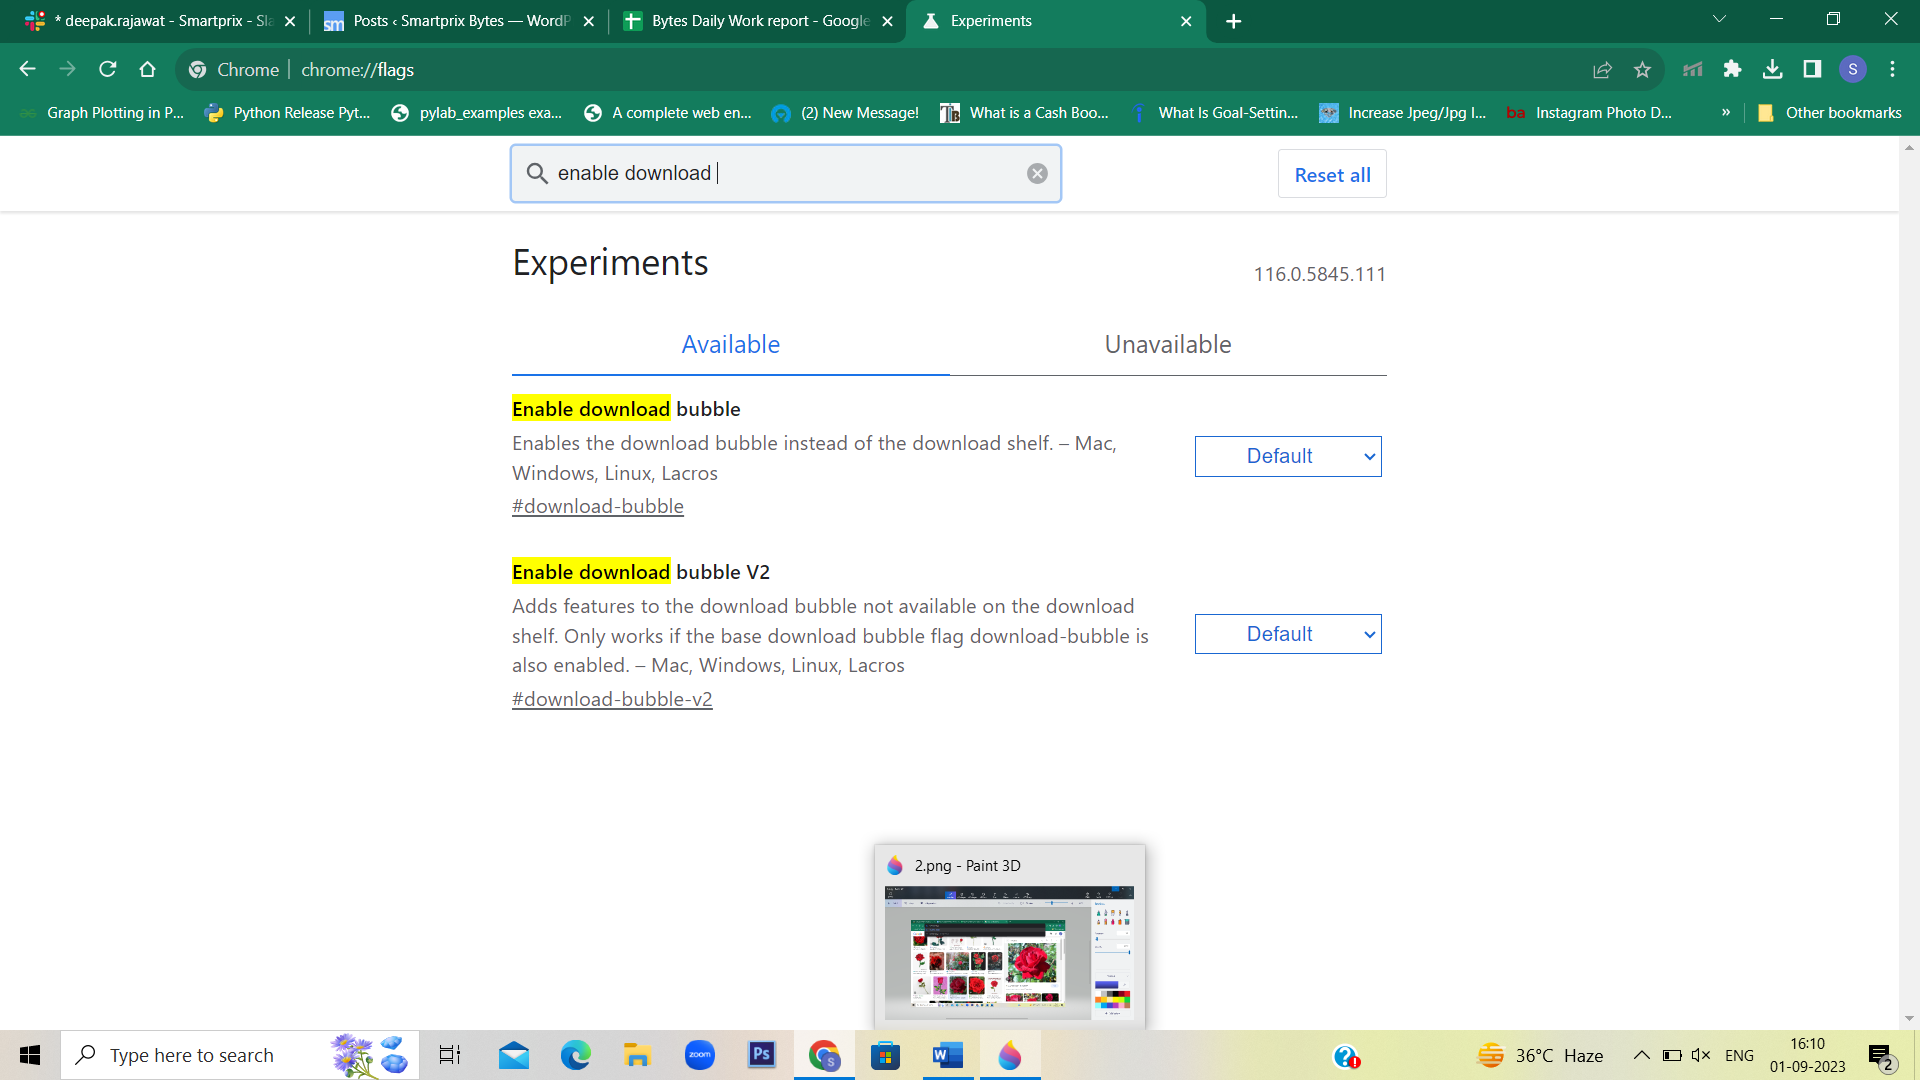Open Default dropdown for download bubble
This screenshot has height=1080, width=1920.
(x=1288, y=455)
